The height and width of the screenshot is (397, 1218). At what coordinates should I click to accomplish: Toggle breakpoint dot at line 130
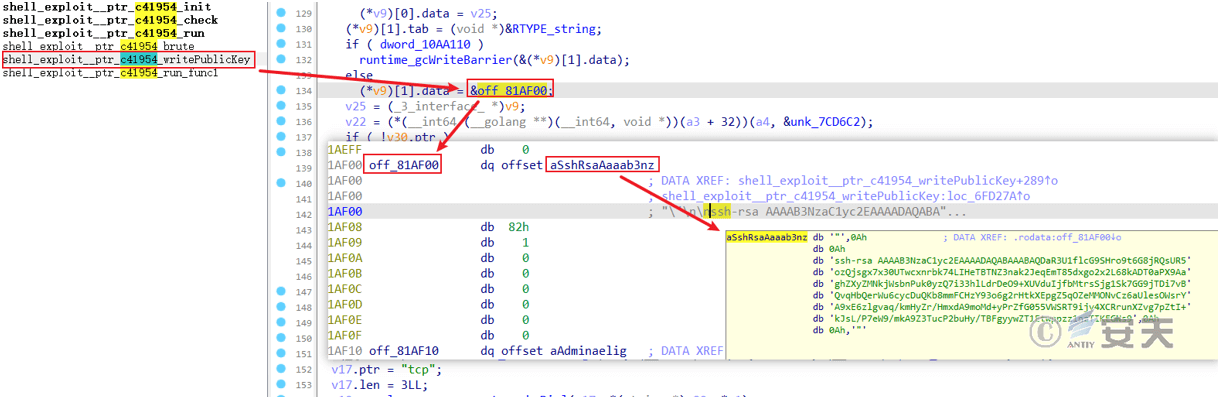tap(280, 28)
